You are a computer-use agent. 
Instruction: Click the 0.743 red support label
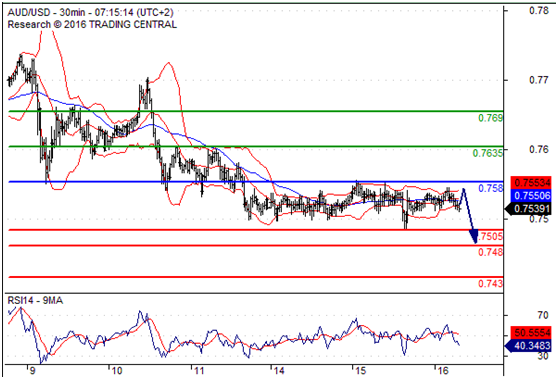[x=490, y=284]
